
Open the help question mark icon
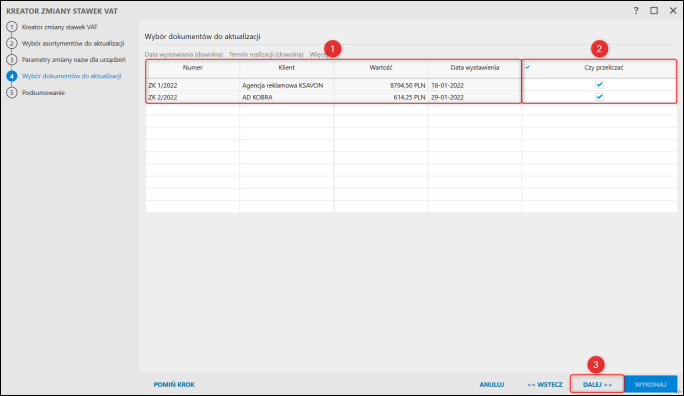636,11
